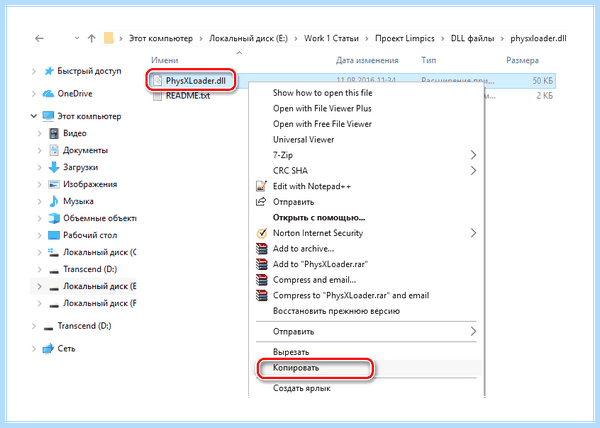Select the PhysXLoader.dll file name

tap(196, 81)
